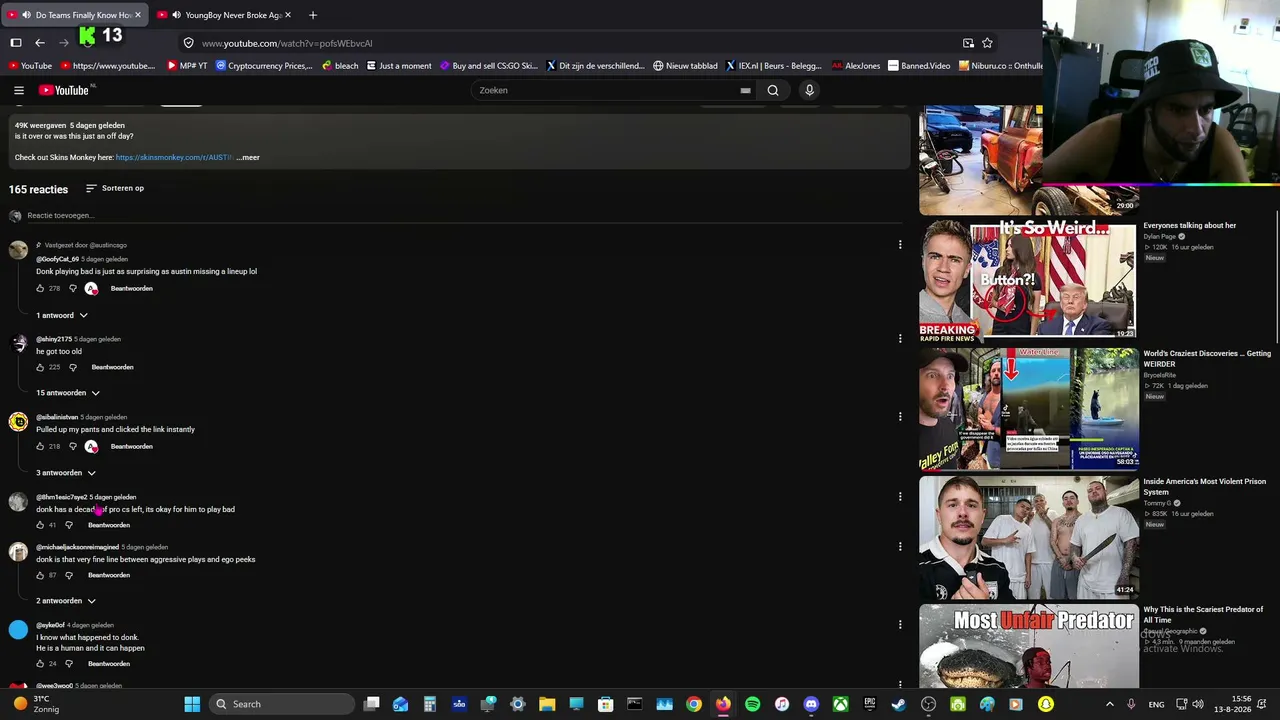Image resolution: width=1280 pixels, height=720 pixels.
Task: Open on-screen keyboard in the search box
Action: [745, 90]
